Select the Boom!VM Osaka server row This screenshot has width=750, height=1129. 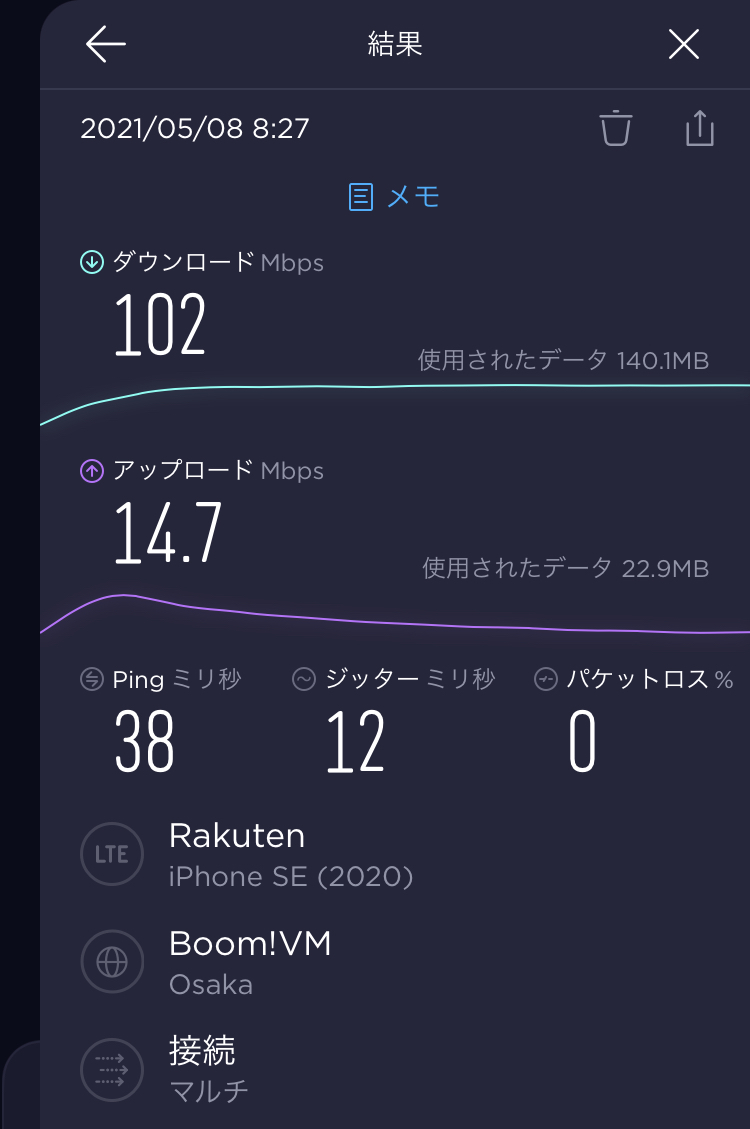pos(250,962)
